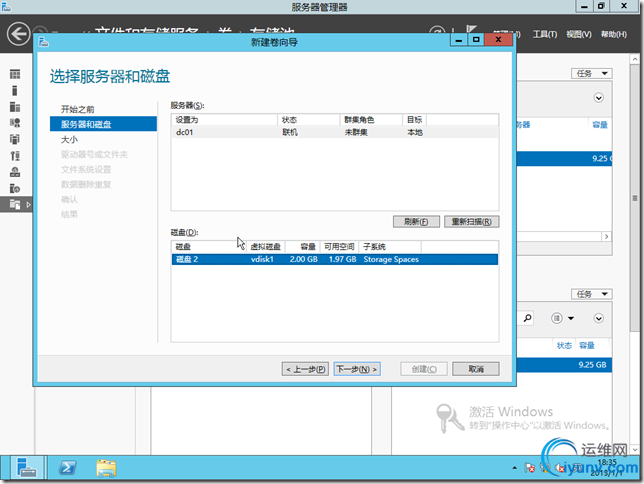Sort by the 虚拟磁盘 column header
Viewport: 644px width, 484px height.
point(265,247)
